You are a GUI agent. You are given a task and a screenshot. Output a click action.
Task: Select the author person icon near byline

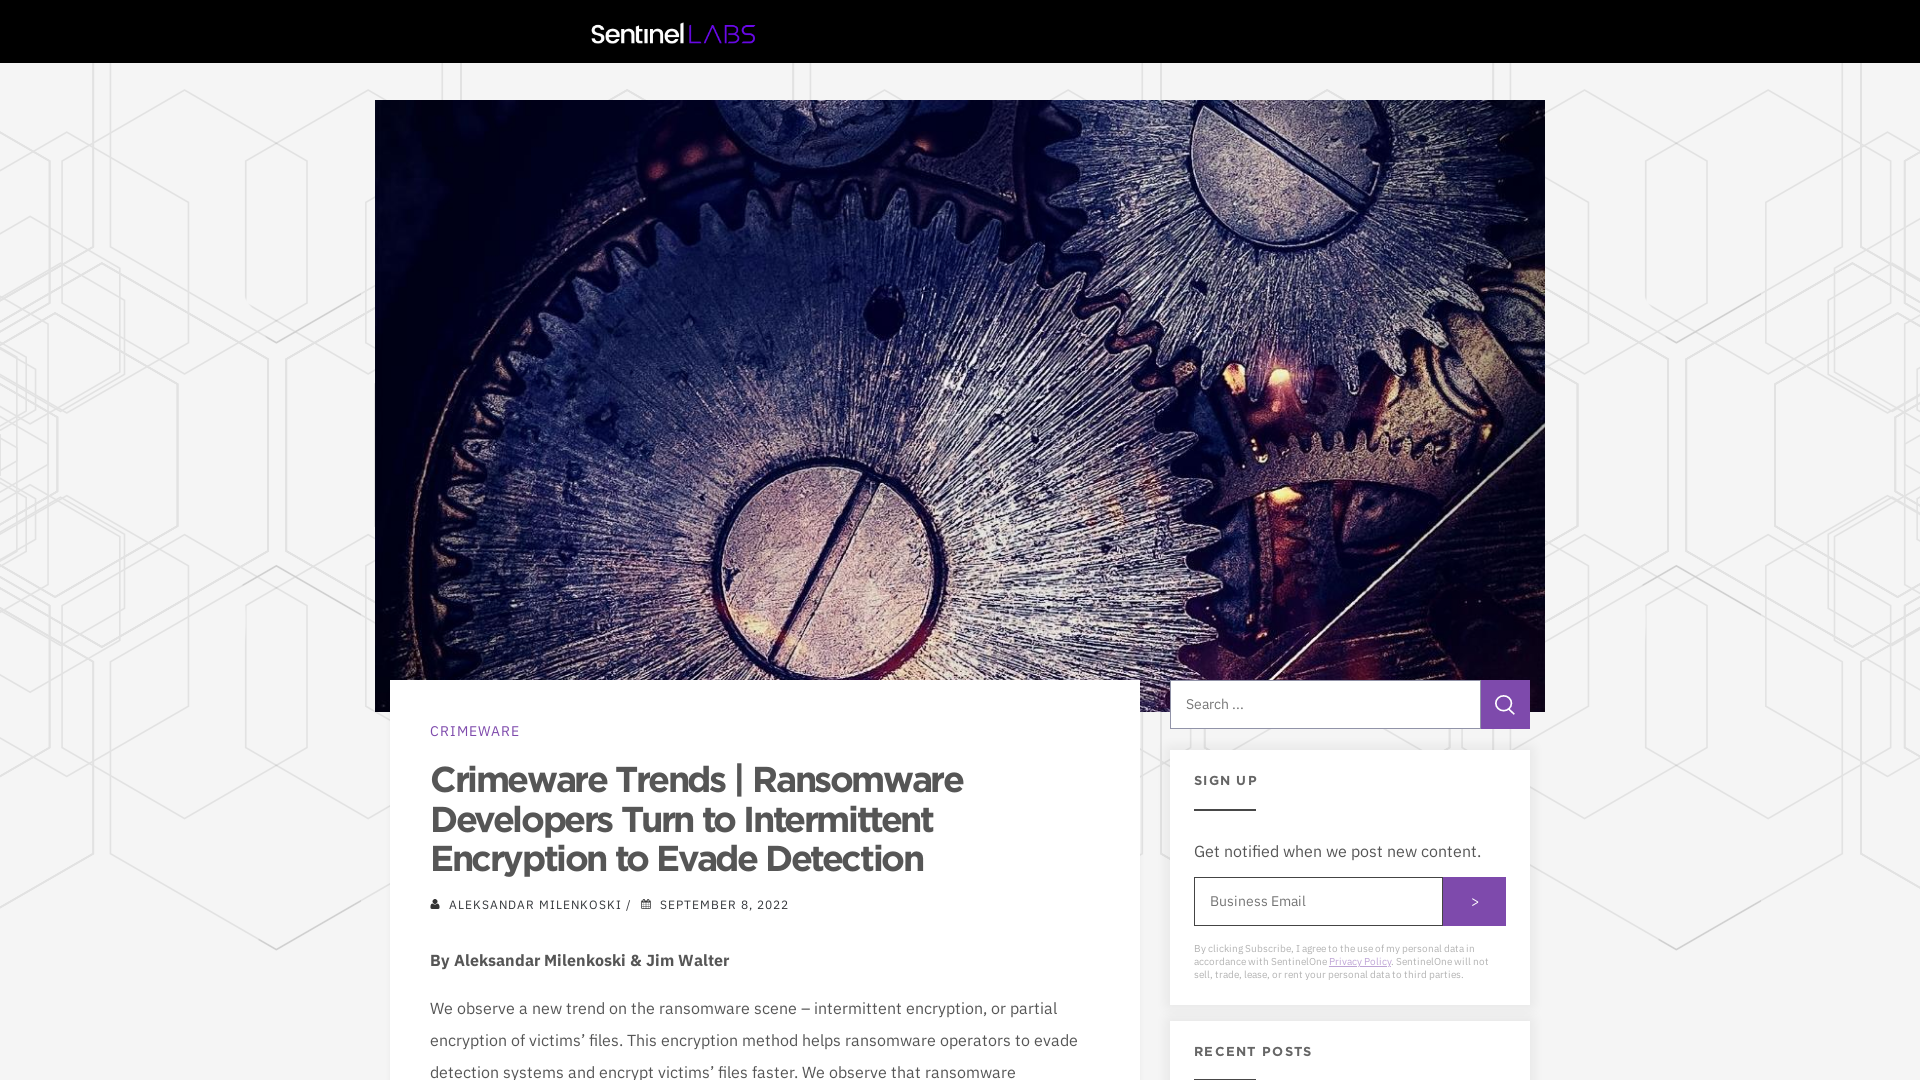click(435, 904)
